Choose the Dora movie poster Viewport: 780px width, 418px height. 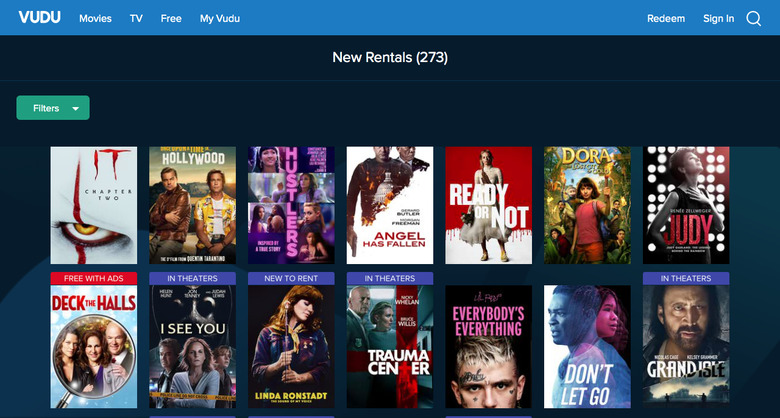click(x=587, y=205)
